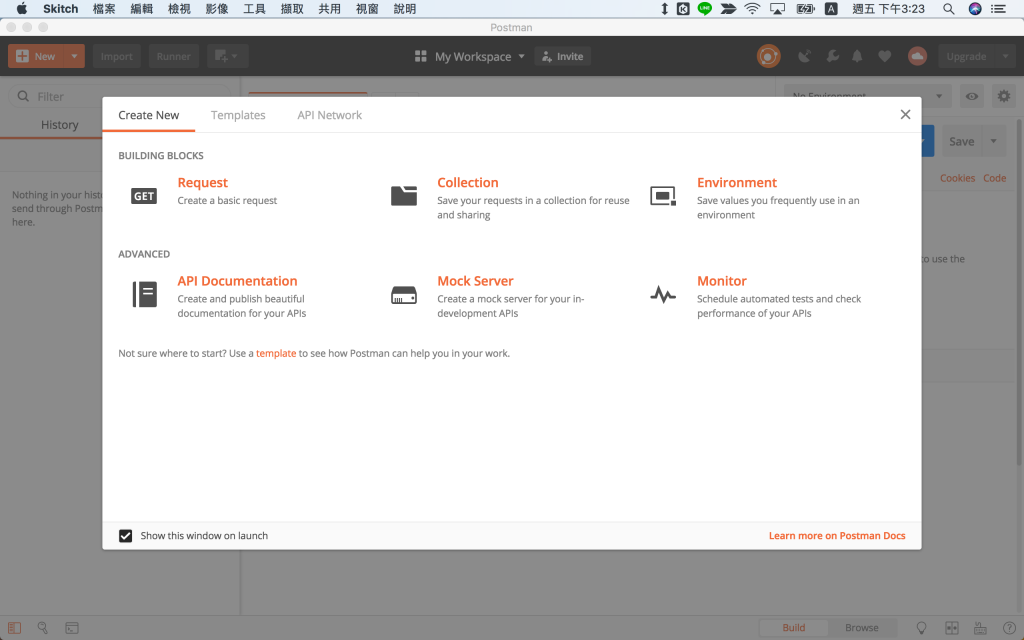
Task: Open the user avatar icon
Action: [918, 56]
